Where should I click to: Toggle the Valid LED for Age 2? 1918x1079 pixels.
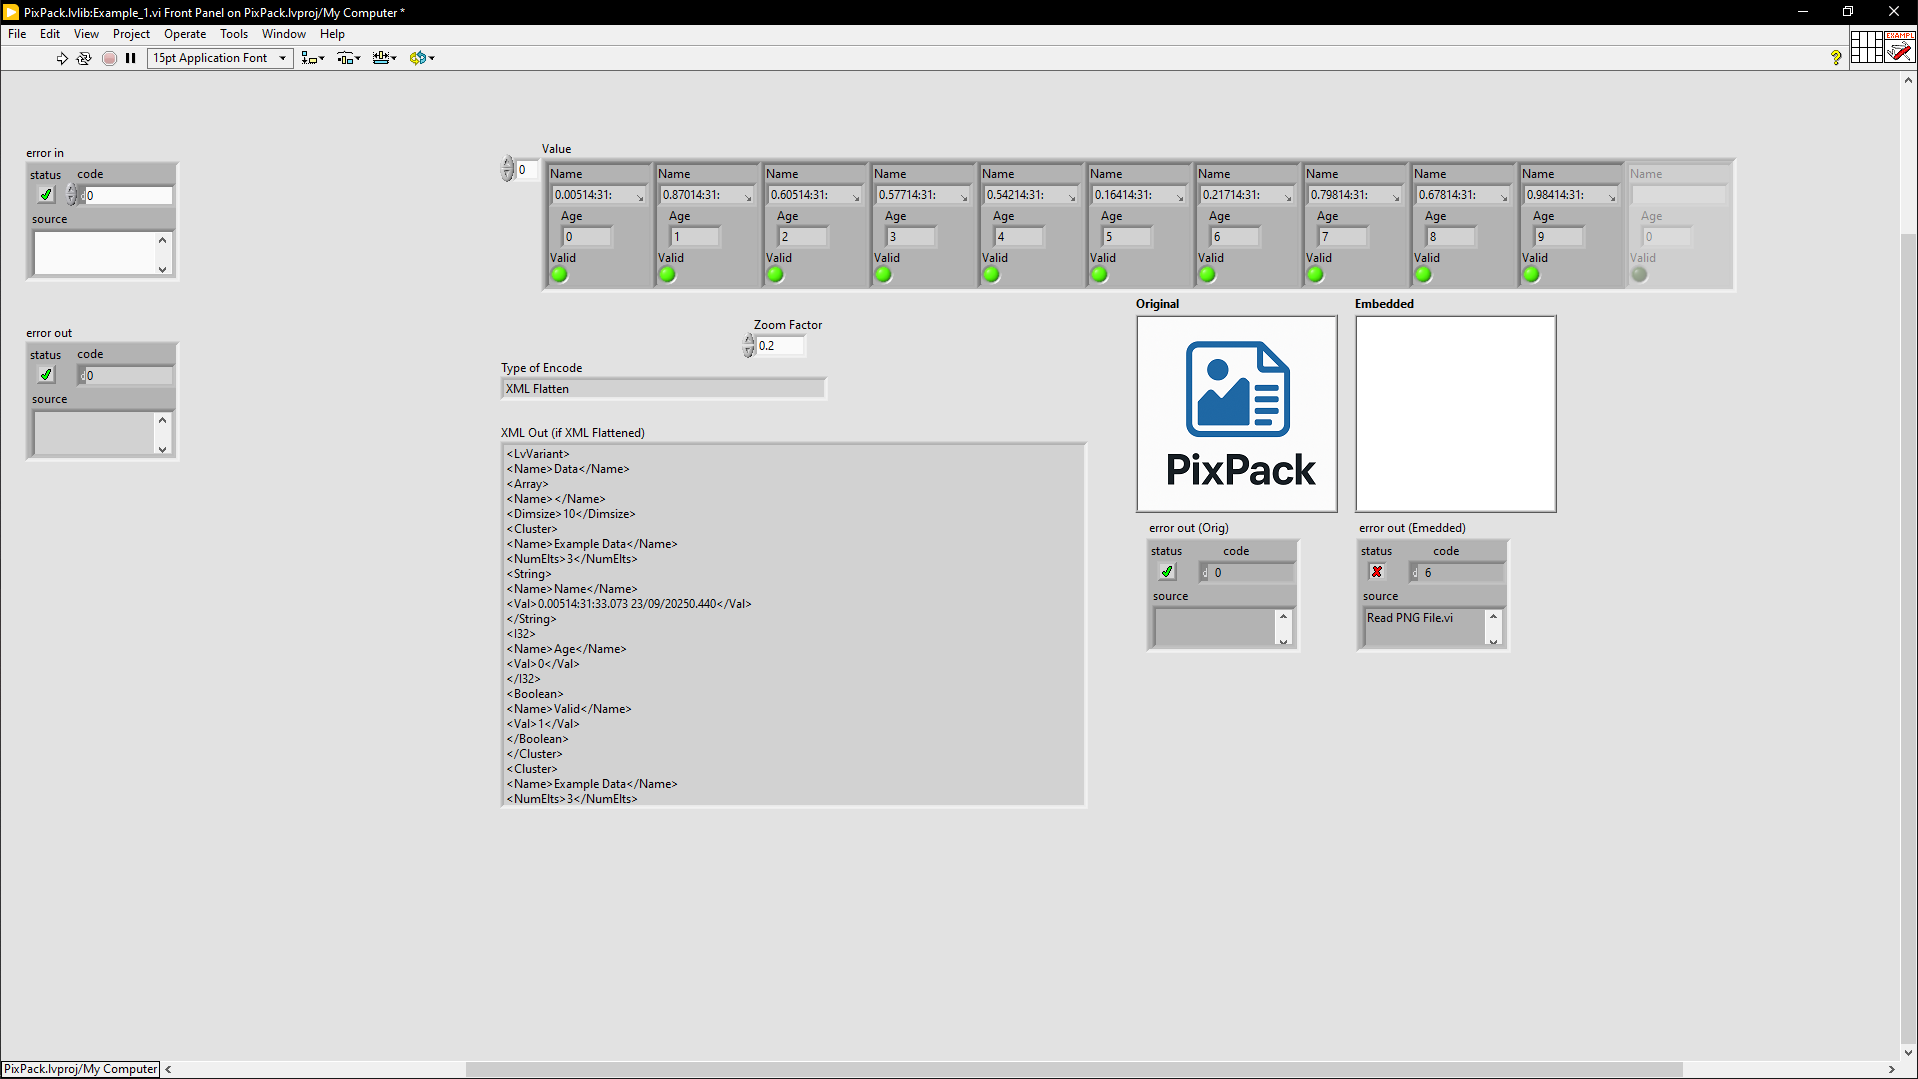tap(776, 275)
